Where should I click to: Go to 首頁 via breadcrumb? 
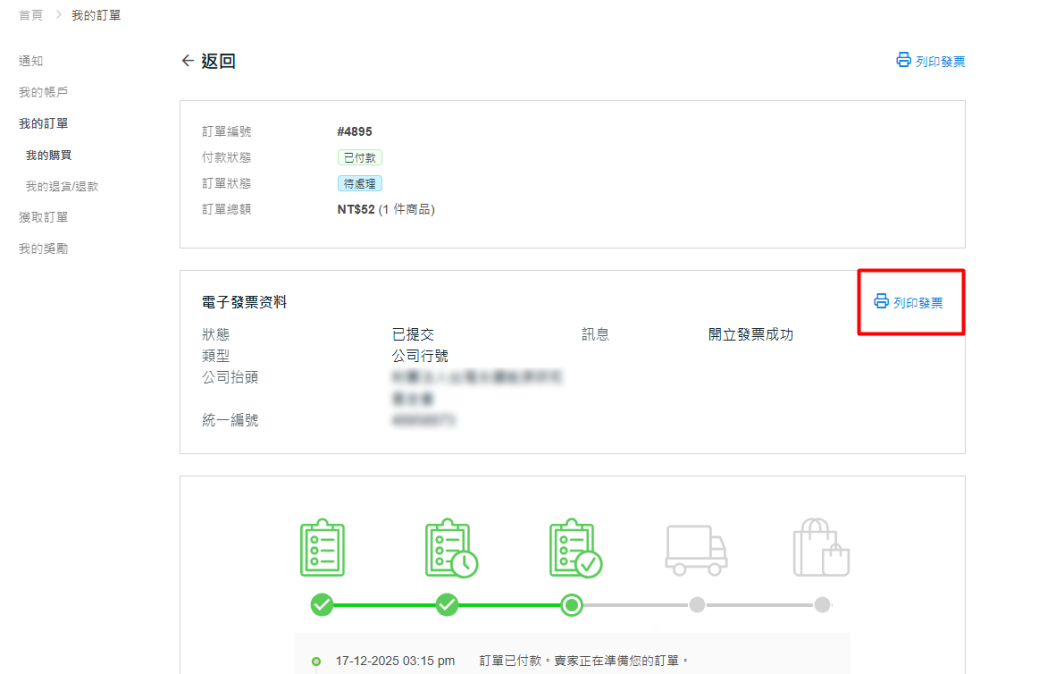pyautogui.click(x=31, y=15)
